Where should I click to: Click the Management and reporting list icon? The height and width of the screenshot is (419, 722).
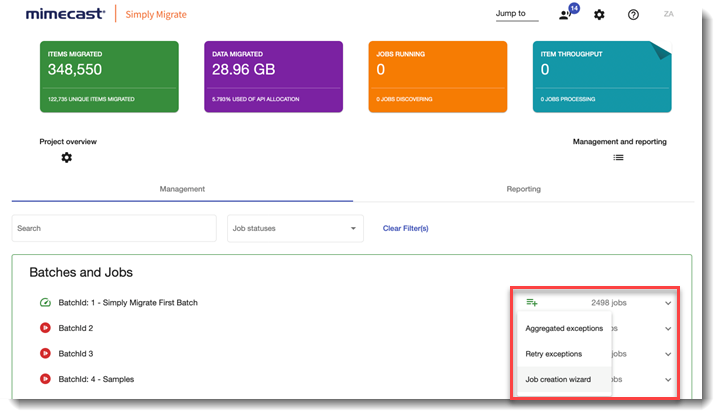coord(618,158)
